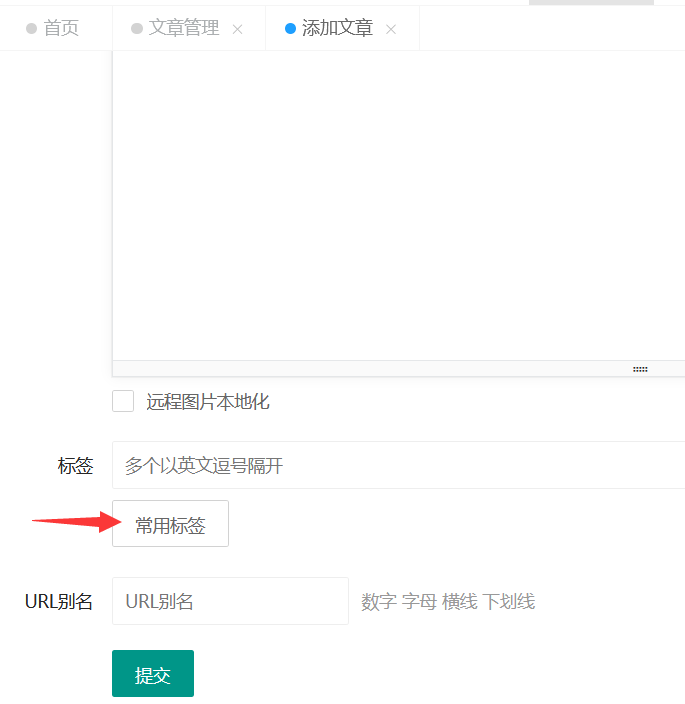
Task: Grab the editor resize handle dots
Action: (640, 369)
